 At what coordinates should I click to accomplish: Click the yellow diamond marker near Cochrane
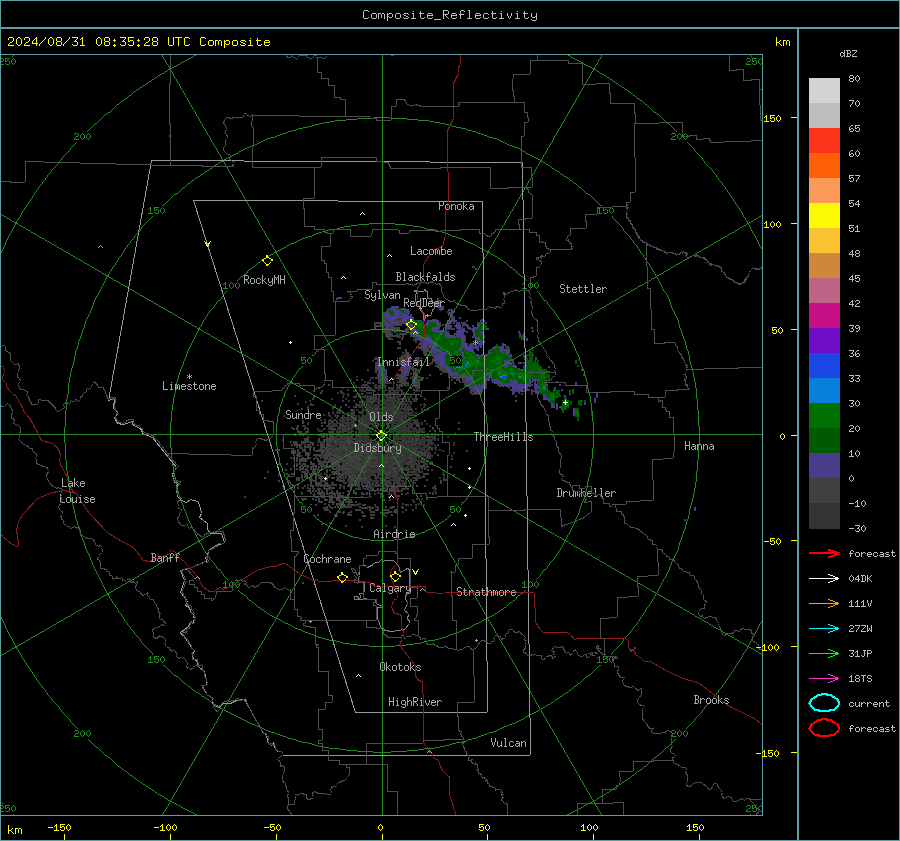point(343,577)
